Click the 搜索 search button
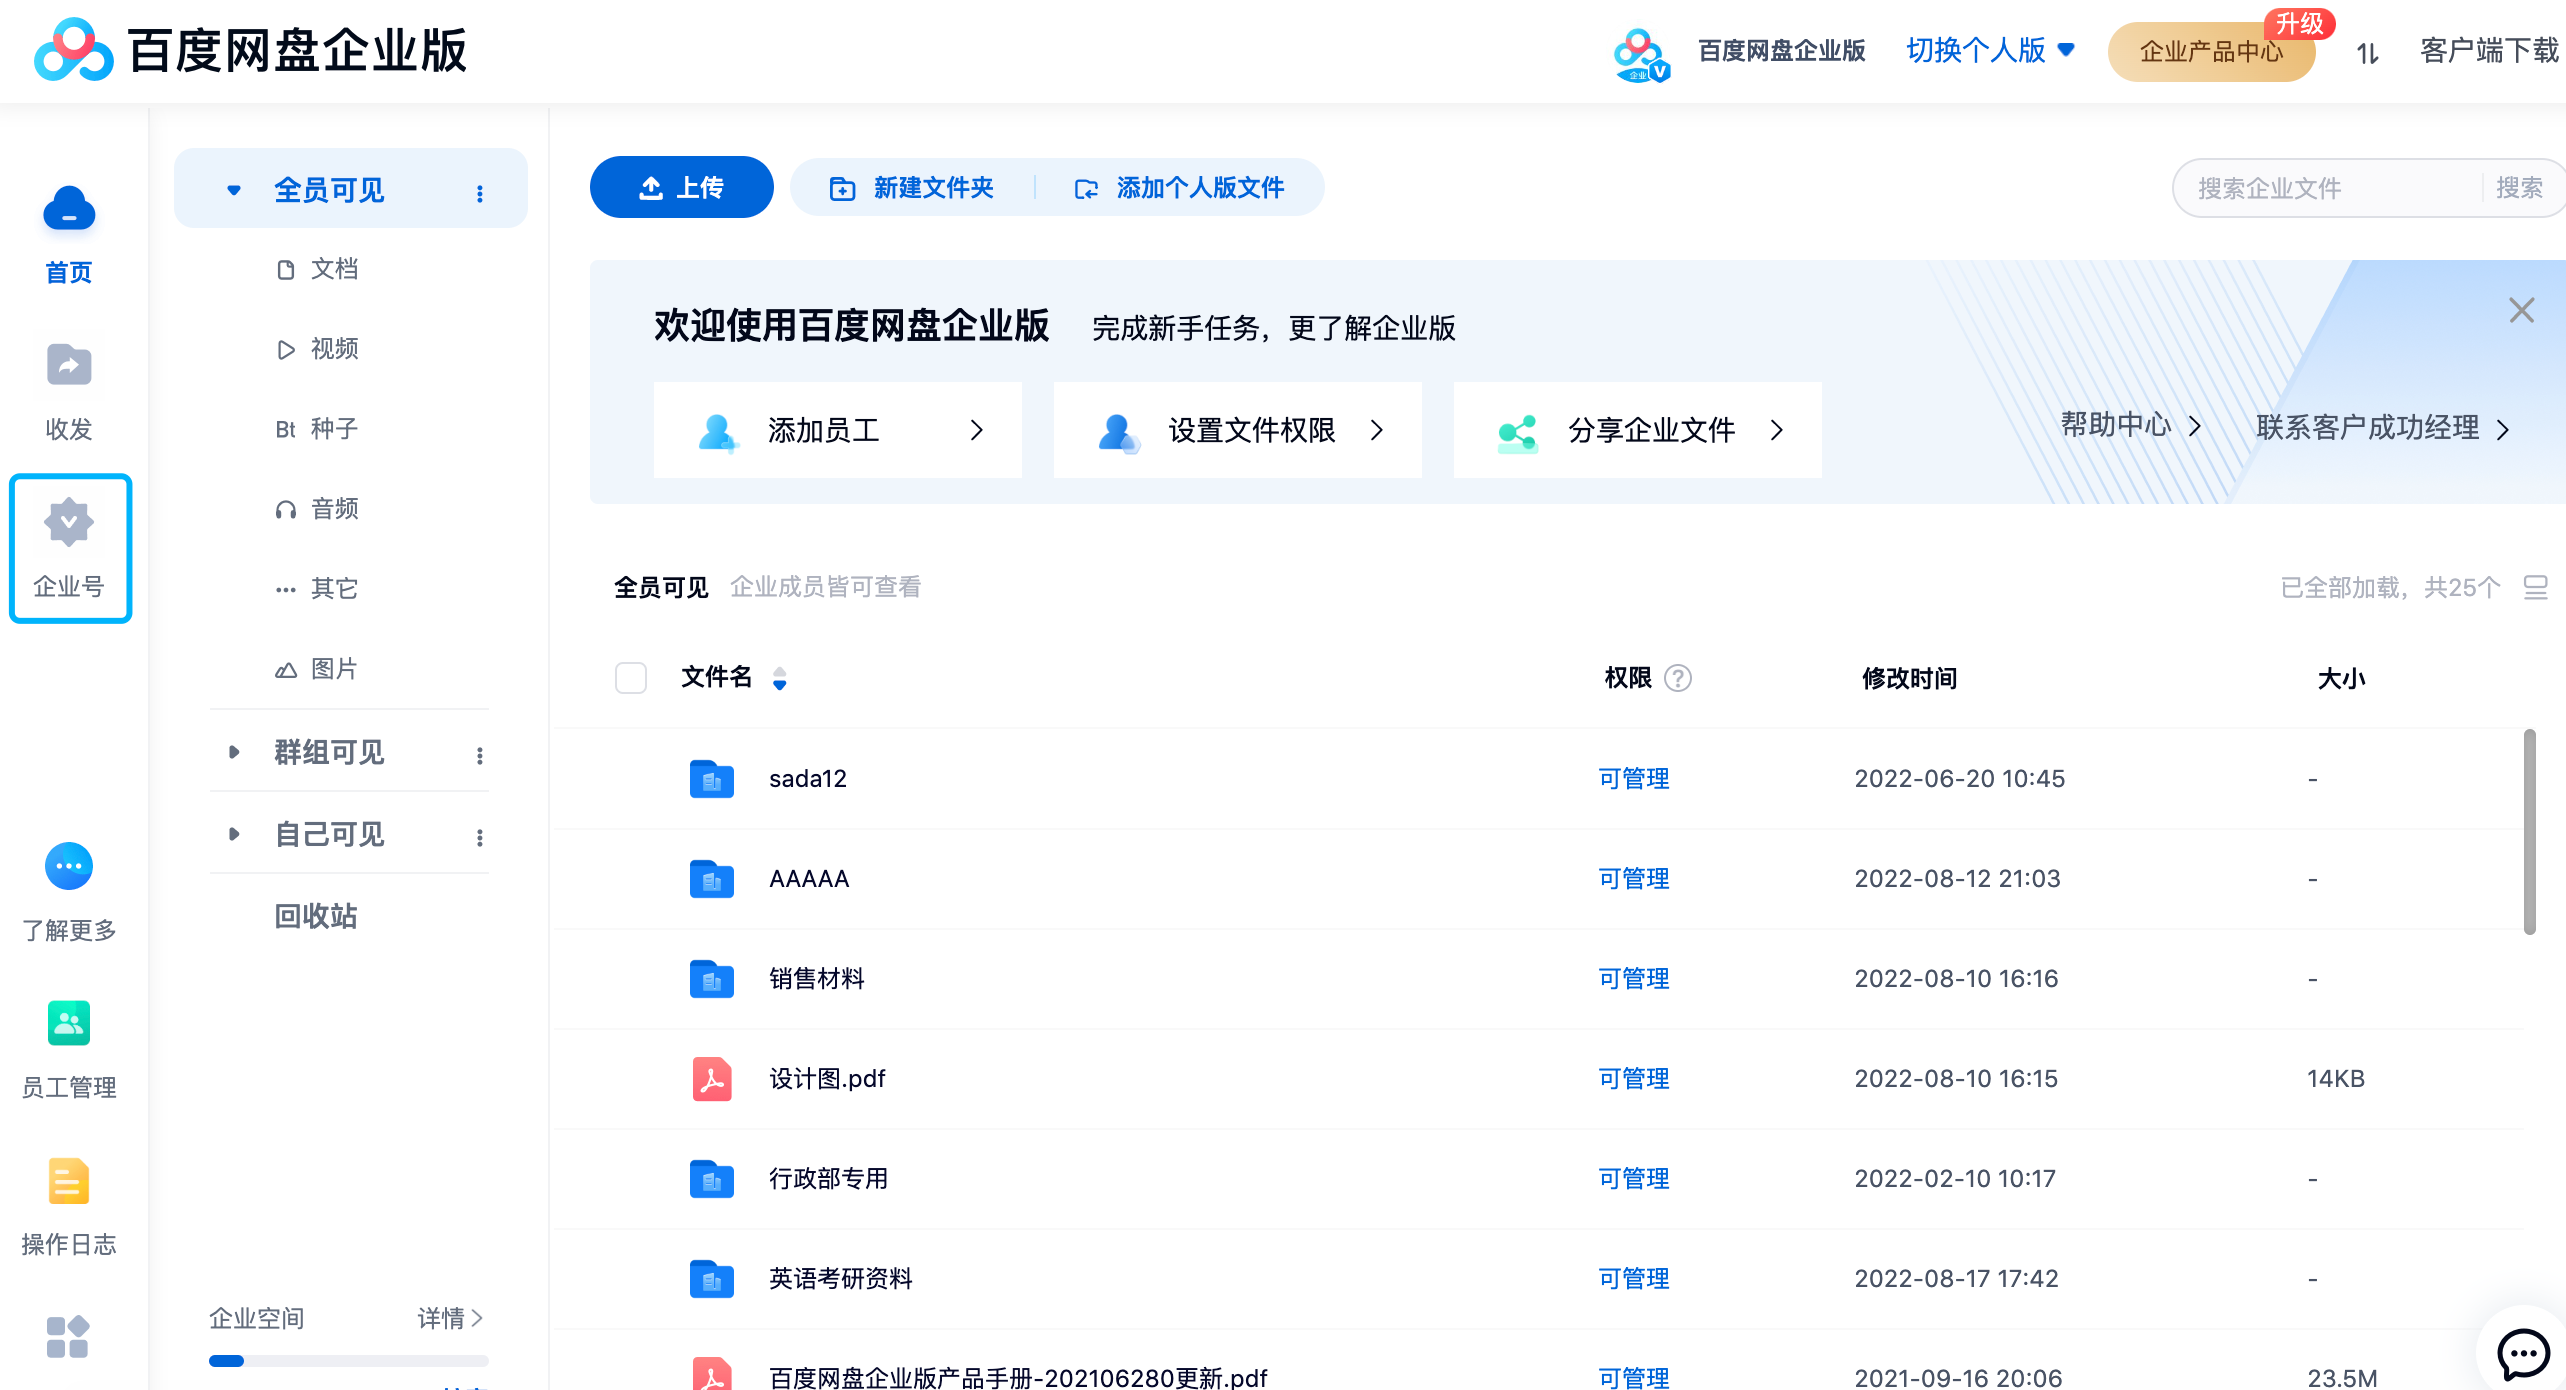The width and height of the screenshot is (2566, 1390). coord(2518,188)
